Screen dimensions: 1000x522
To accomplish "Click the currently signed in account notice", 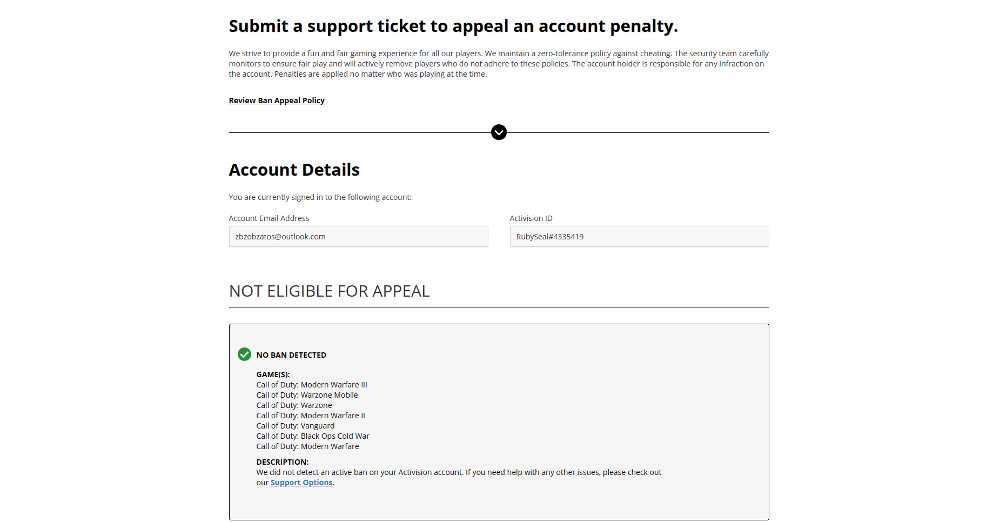I will click(320, 197).
